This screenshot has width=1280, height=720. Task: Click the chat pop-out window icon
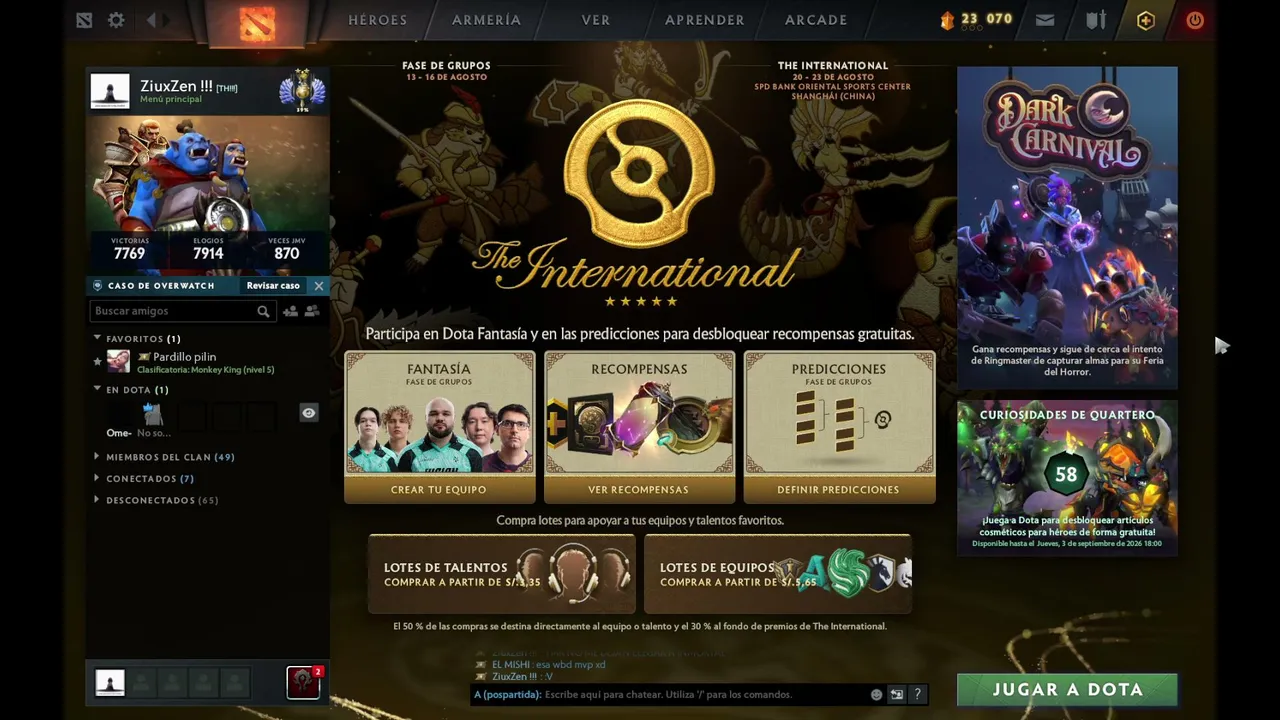coord(897,694)
